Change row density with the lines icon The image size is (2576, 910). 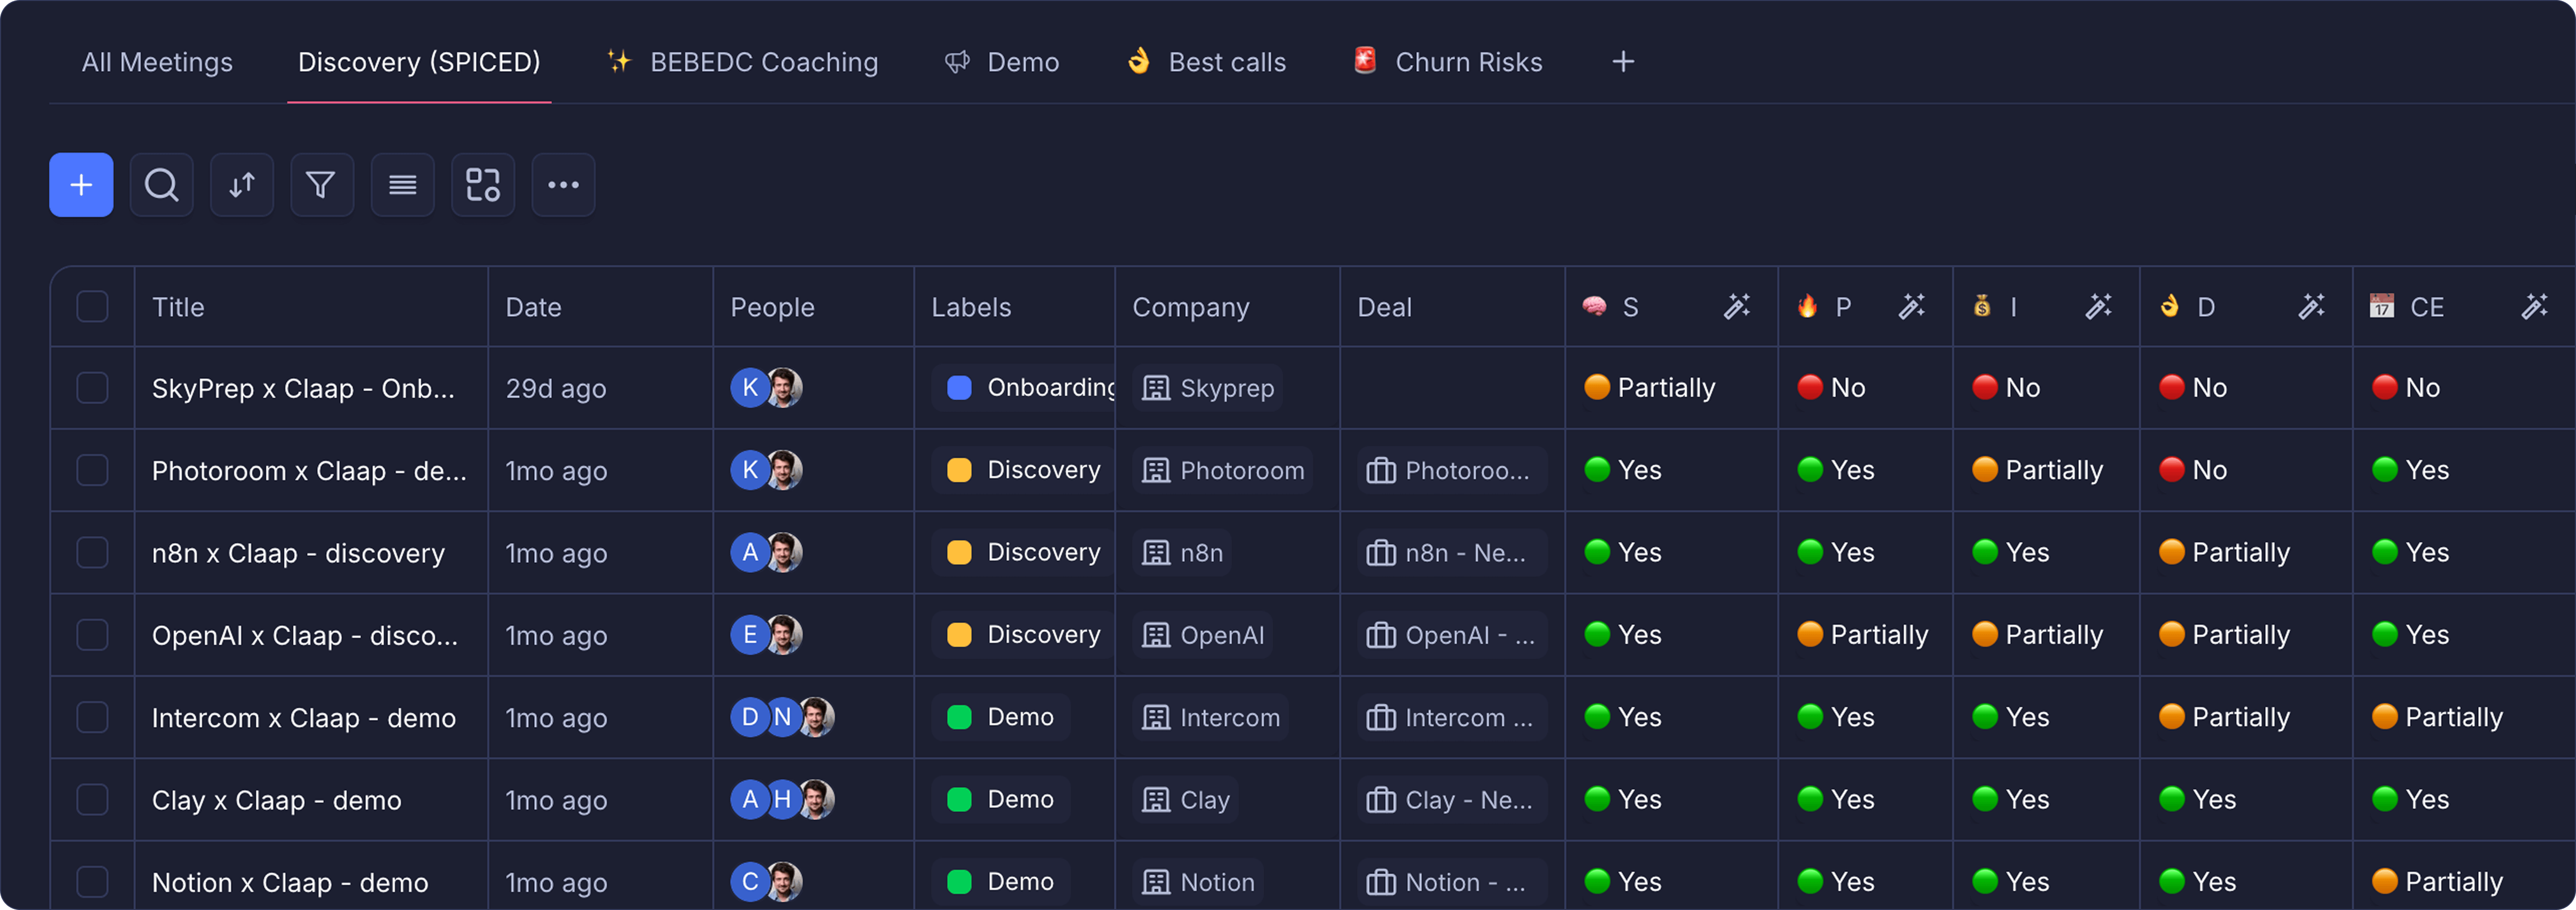(x=402, y=185)
